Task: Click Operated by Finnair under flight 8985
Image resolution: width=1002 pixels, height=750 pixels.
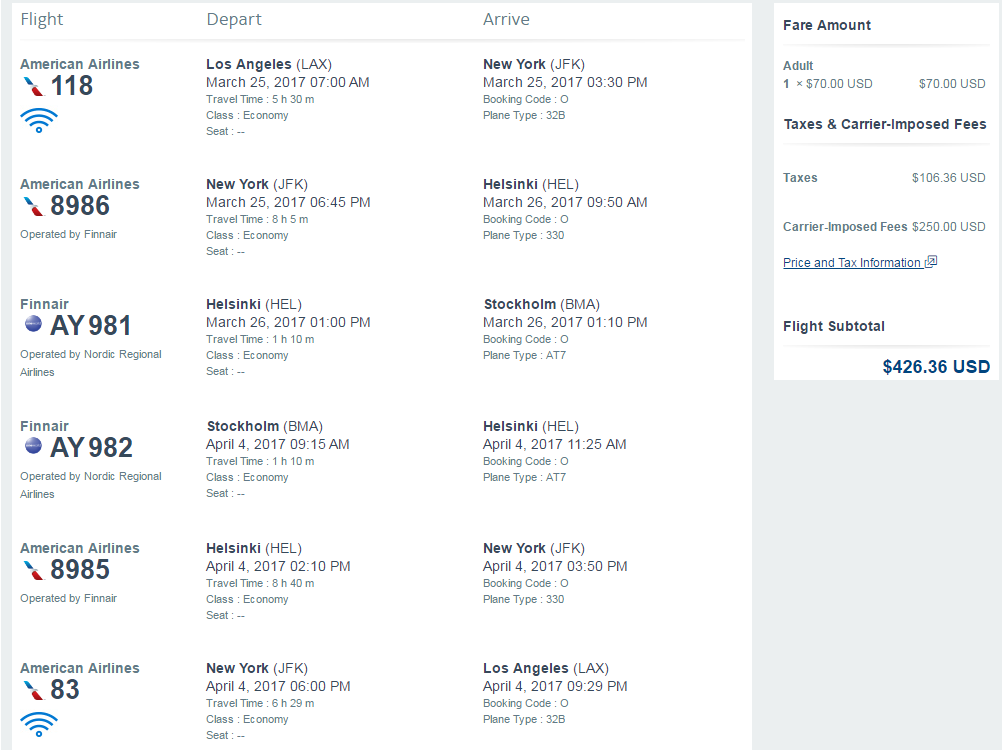Action: tap(68, 599)
